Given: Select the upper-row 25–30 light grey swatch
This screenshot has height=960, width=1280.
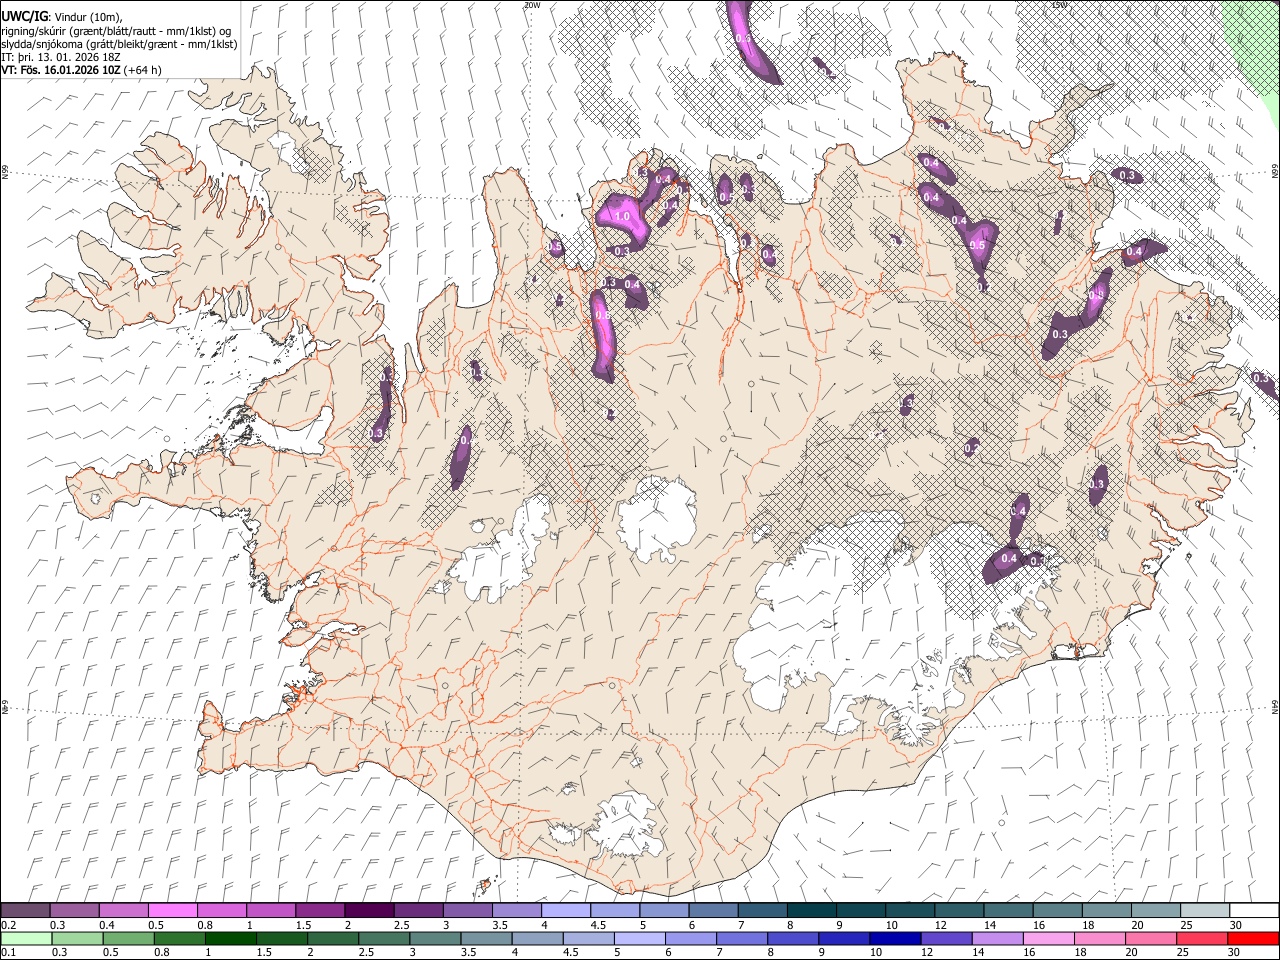Looking at the screenshot, I should (x=1206, y=911).
